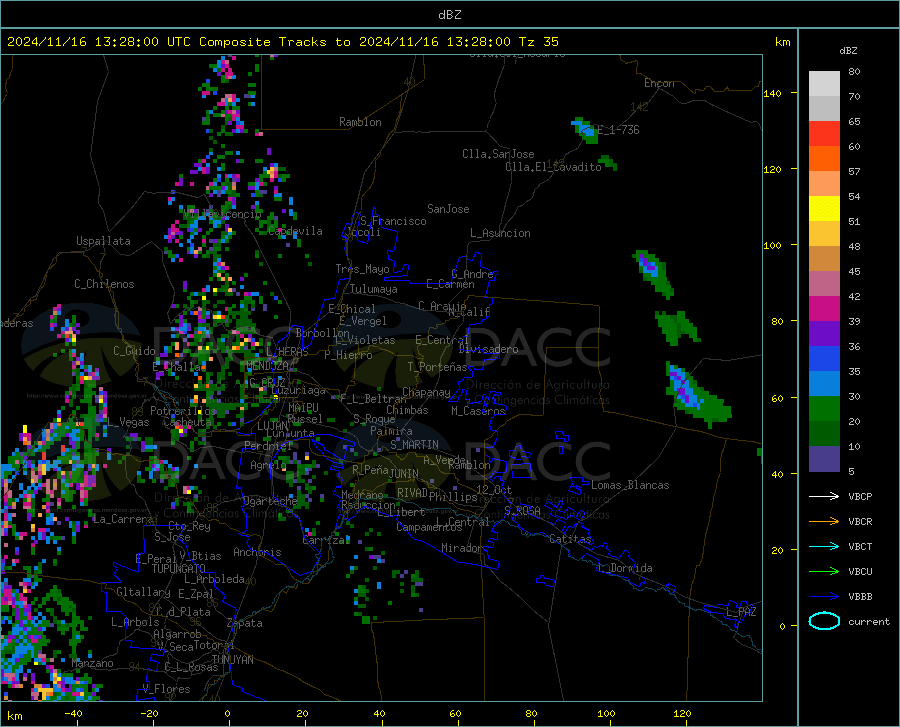Image resolution: width=900 pixels, height=727 pixels.
Task: Click the 'L_PAZ' map label
Action: (x=741, y=612)
